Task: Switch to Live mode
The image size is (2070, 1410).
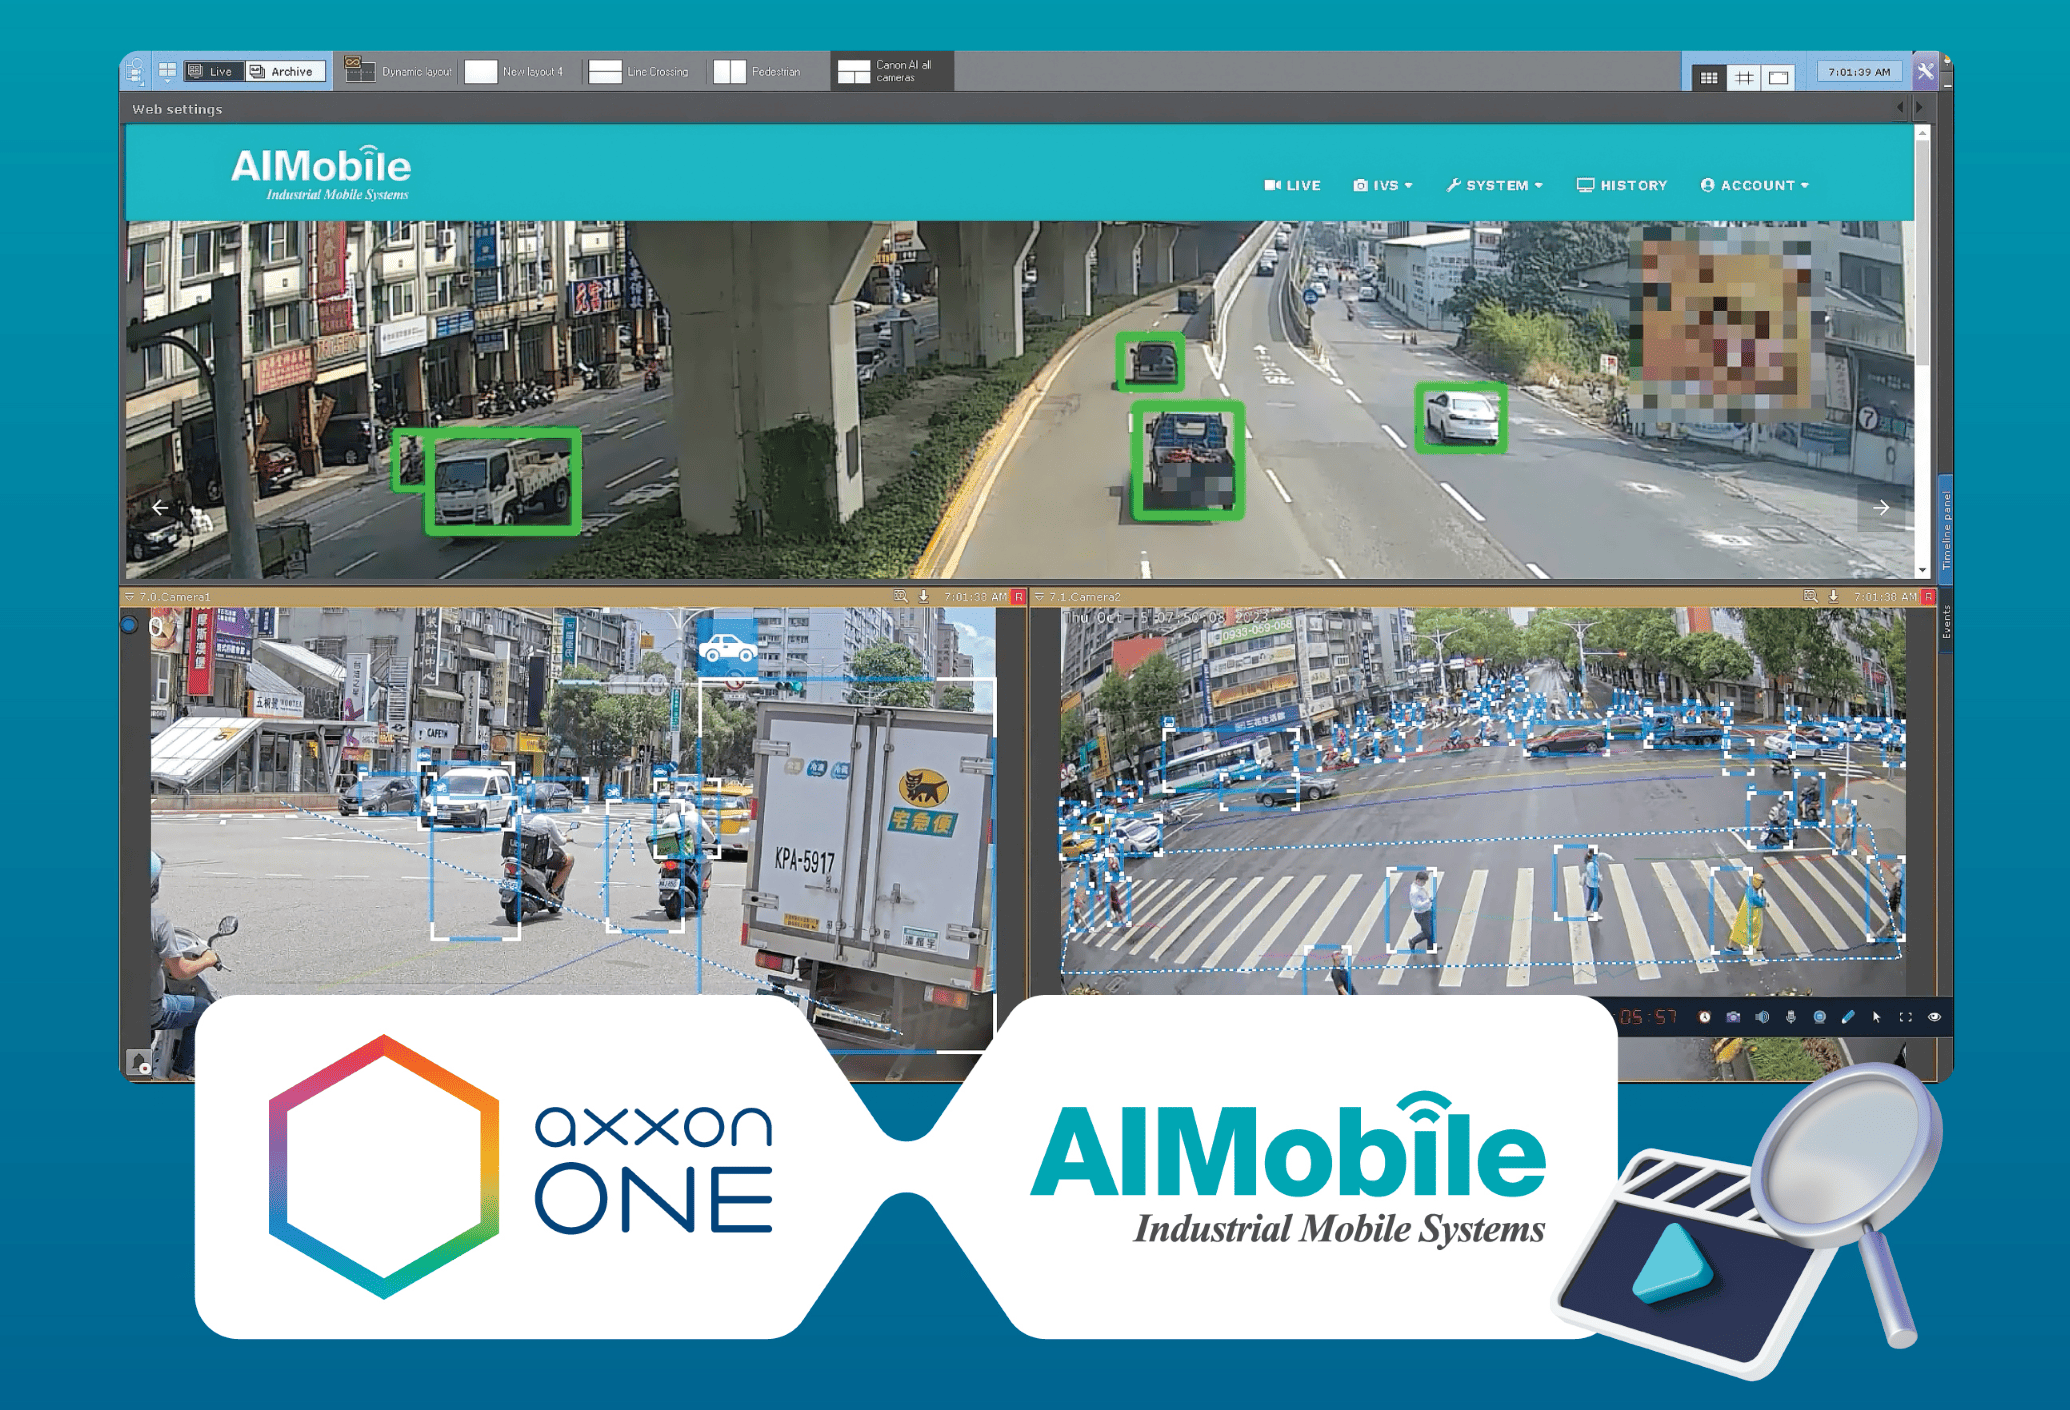Action: coord(213,71)
